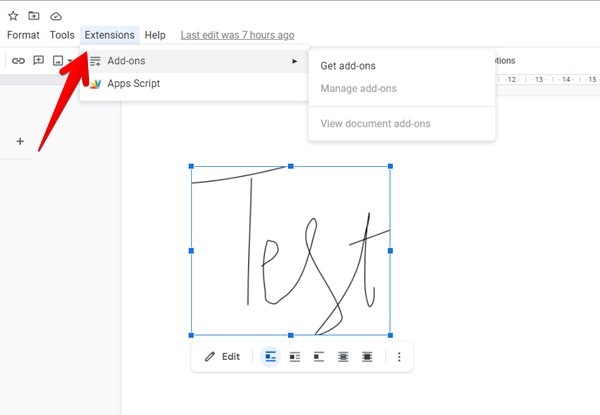Viewport: 600px width, 415px height.
Task: Select Behind text option
Action: (343, 357)
